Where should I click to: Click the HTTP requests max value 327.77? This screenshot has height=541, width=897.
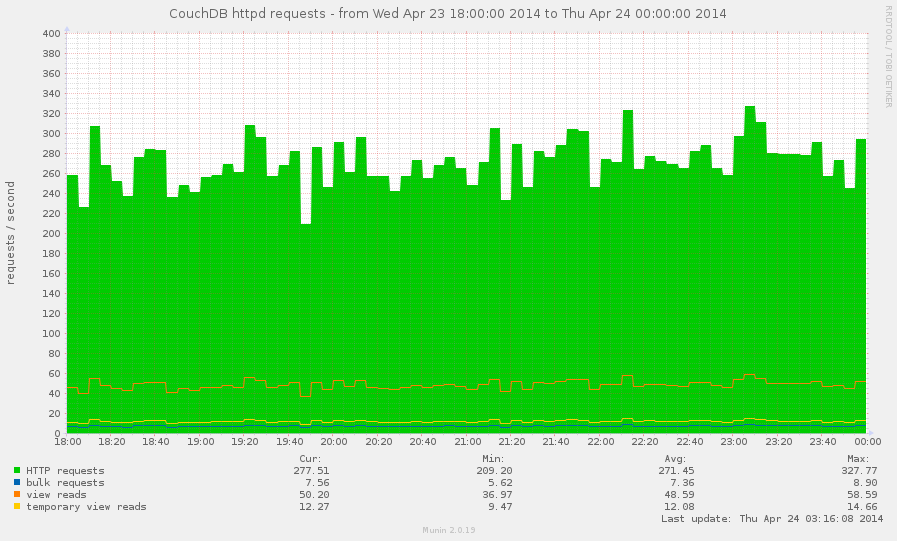pos(859,471)
